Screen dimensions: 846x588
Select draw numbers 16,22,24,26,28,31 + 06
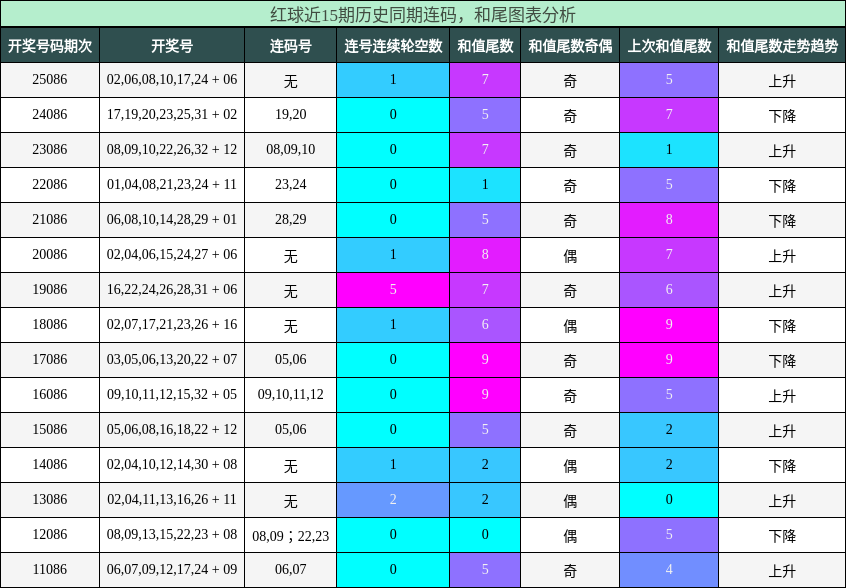coord(172,290)
